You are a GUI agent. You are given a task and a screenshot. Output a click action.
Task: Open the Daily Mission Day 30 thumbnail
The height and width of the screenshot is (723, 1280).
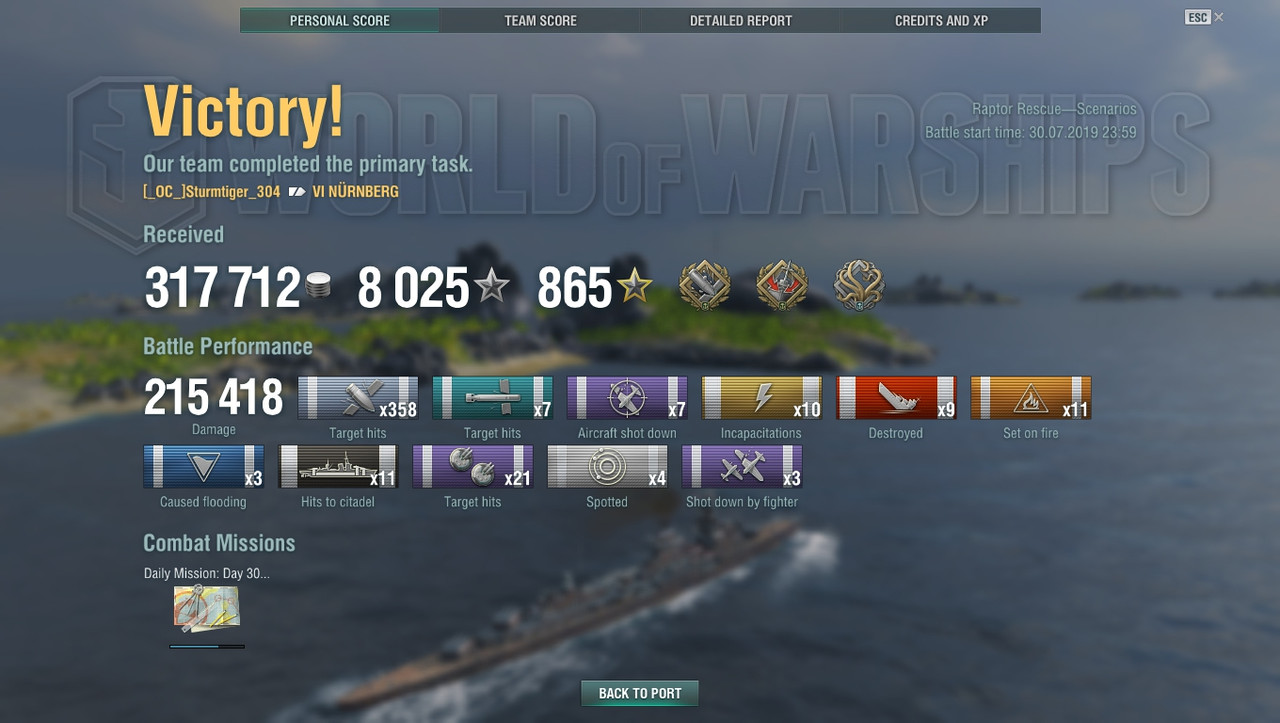click(206, 609)
